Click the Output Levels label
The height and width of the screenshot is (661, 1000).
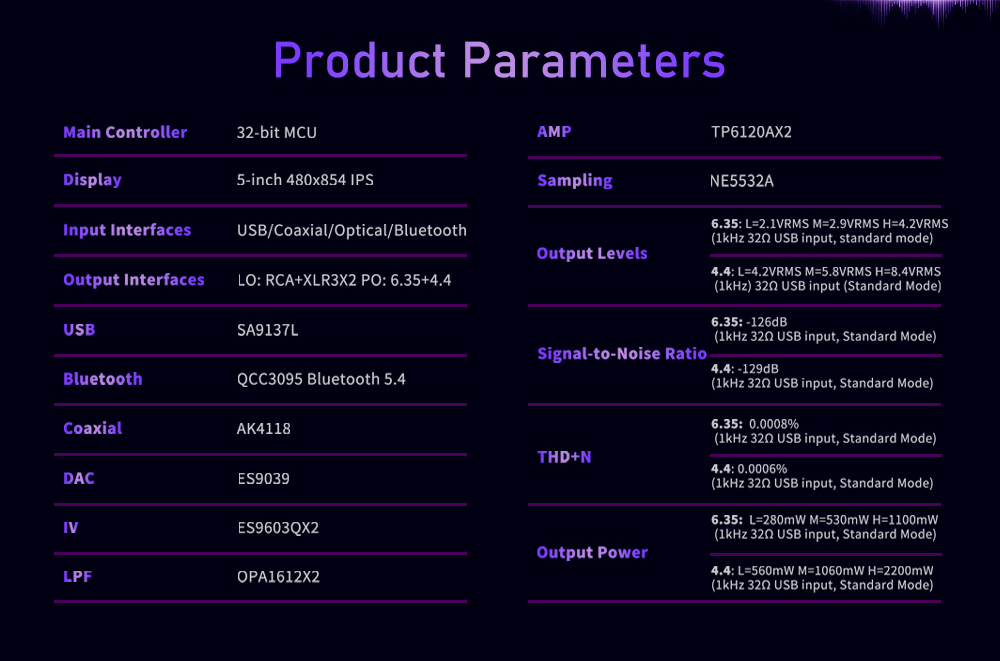(592, 253)
